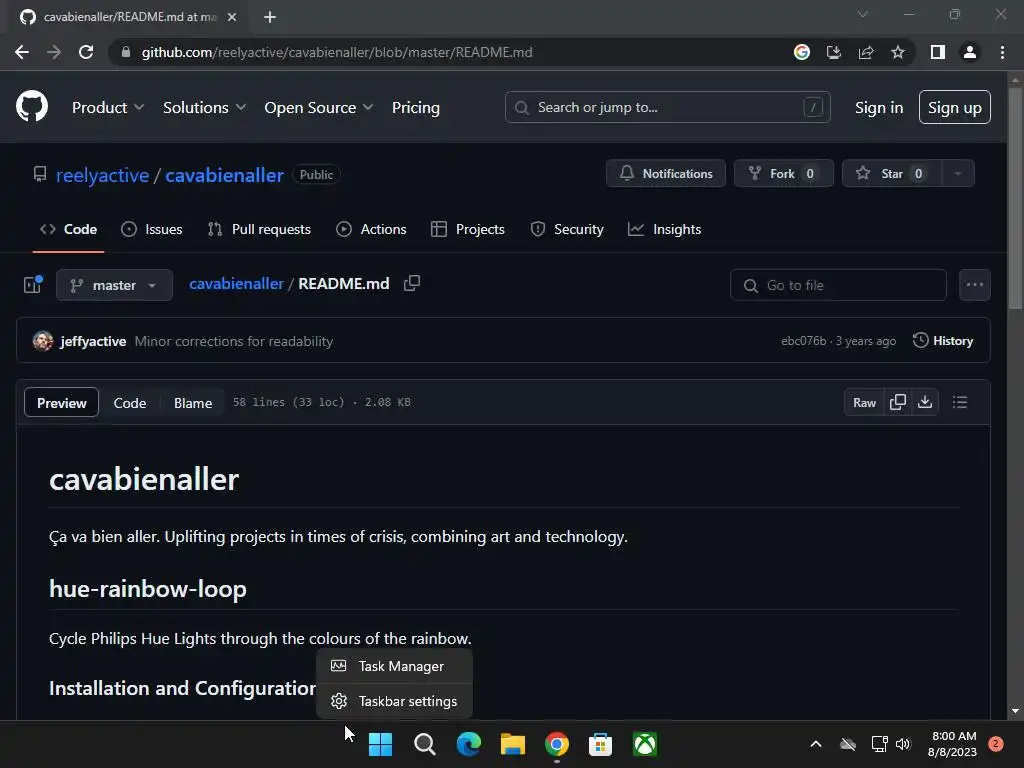
Task: Open the more file actions menu
Action: pyautogui.click(x=974, y=285)
